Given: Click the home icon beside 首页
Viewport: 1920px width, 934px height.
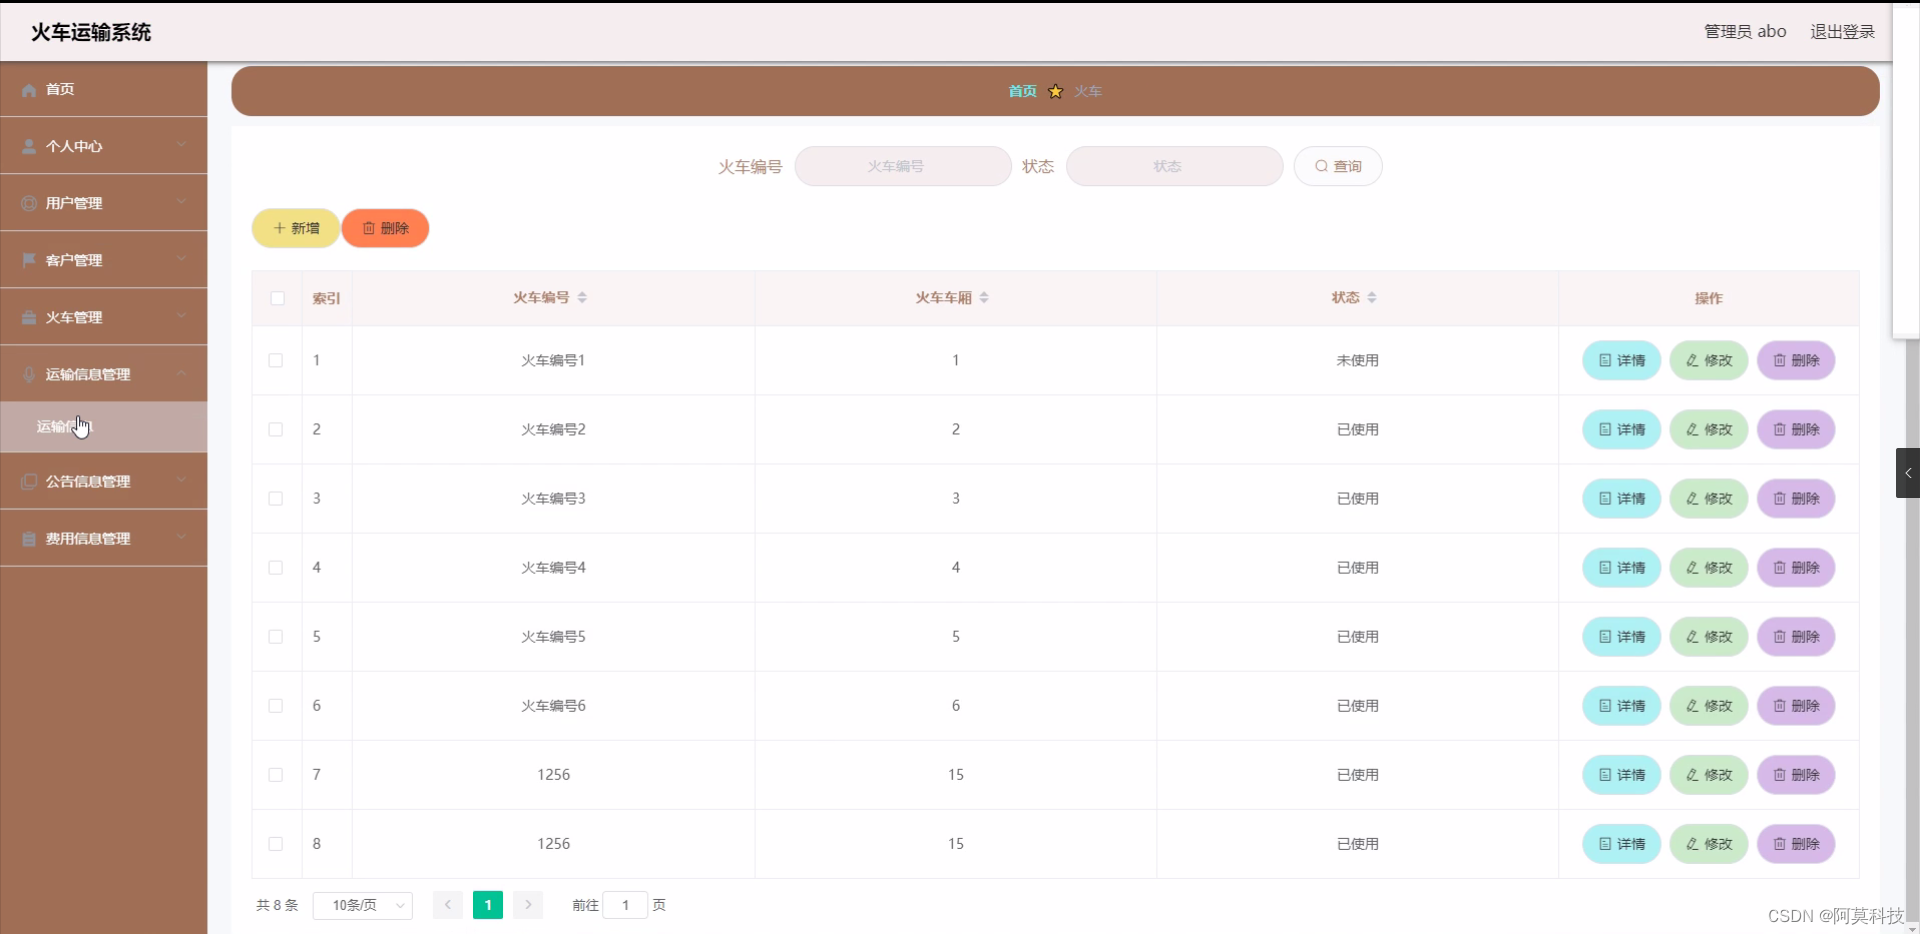Looking at the screenshot, I should [x=27, y=90].
